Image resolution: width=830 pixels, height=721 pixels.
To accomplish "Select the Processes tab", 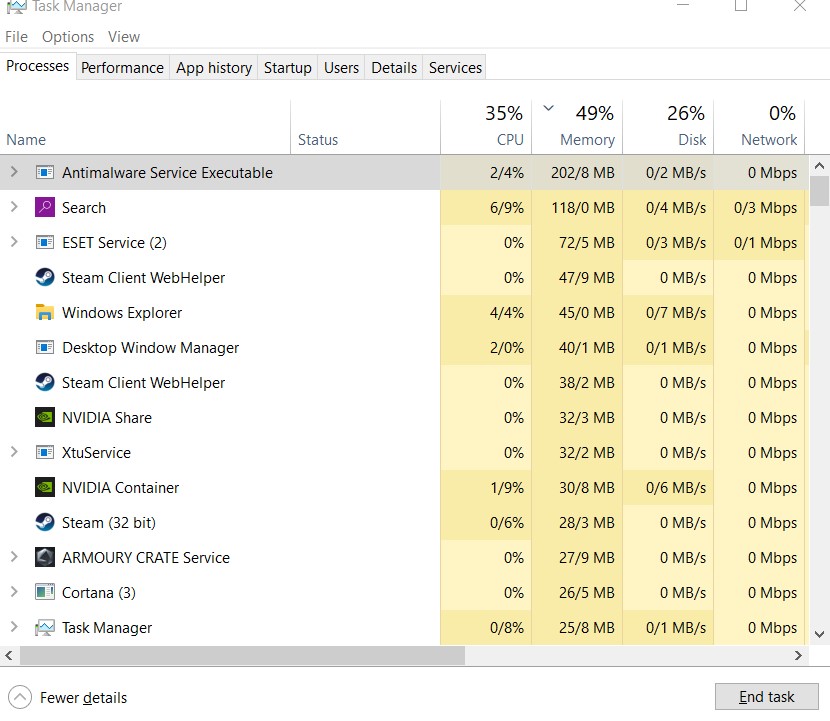I will coord(38,66).
